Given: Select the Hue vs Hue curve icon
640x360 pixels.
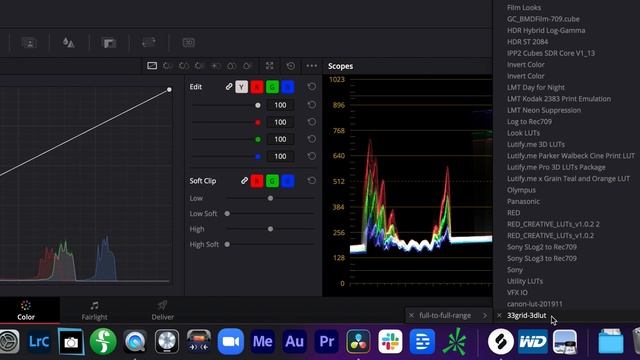Looking at the screenshot, I should click(x=168, y=66).
